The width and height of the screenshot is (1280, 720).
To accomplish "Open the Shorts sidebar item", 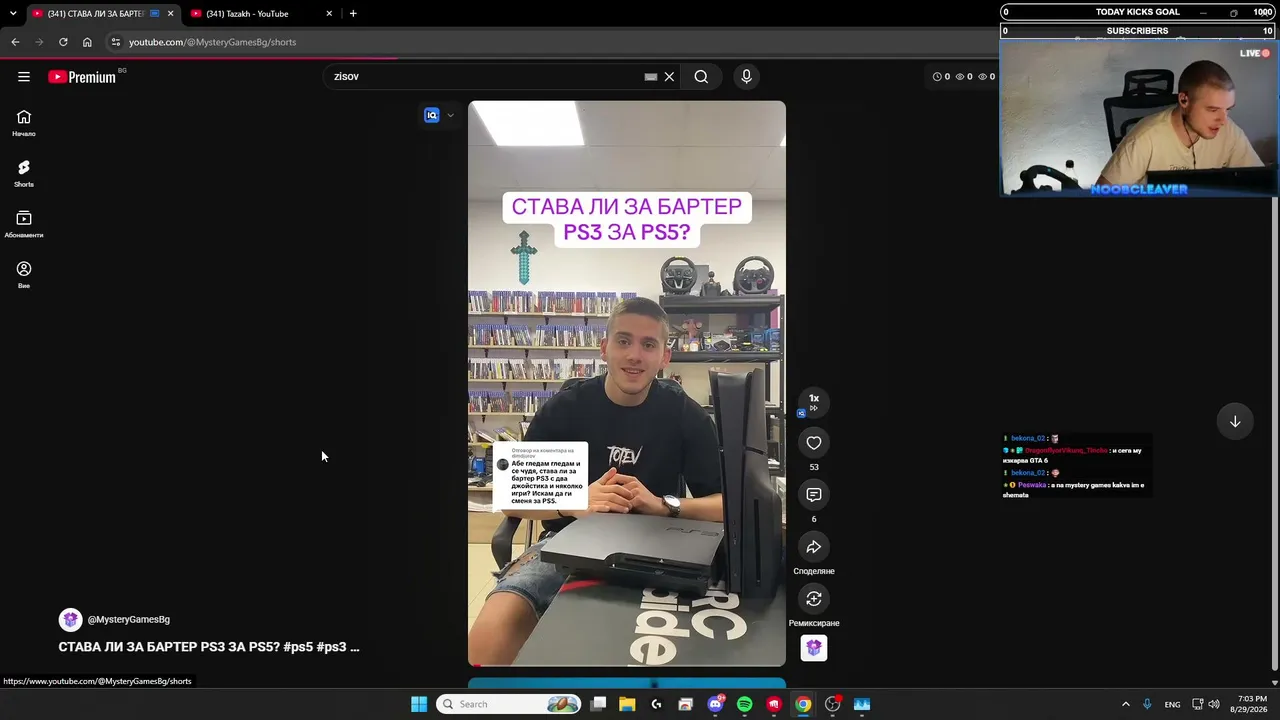I will (24, 174).
